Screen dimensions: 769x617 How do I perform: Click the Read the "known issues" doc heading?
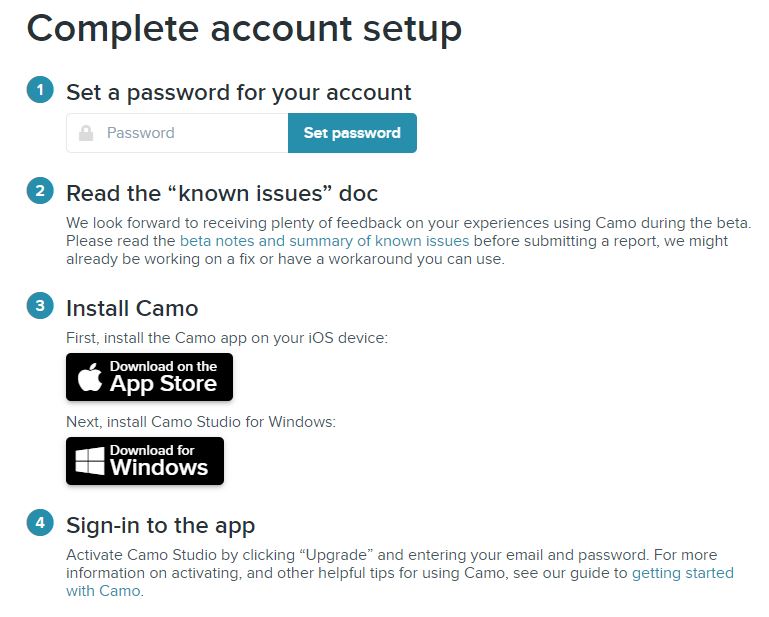(x=222, y=193)
